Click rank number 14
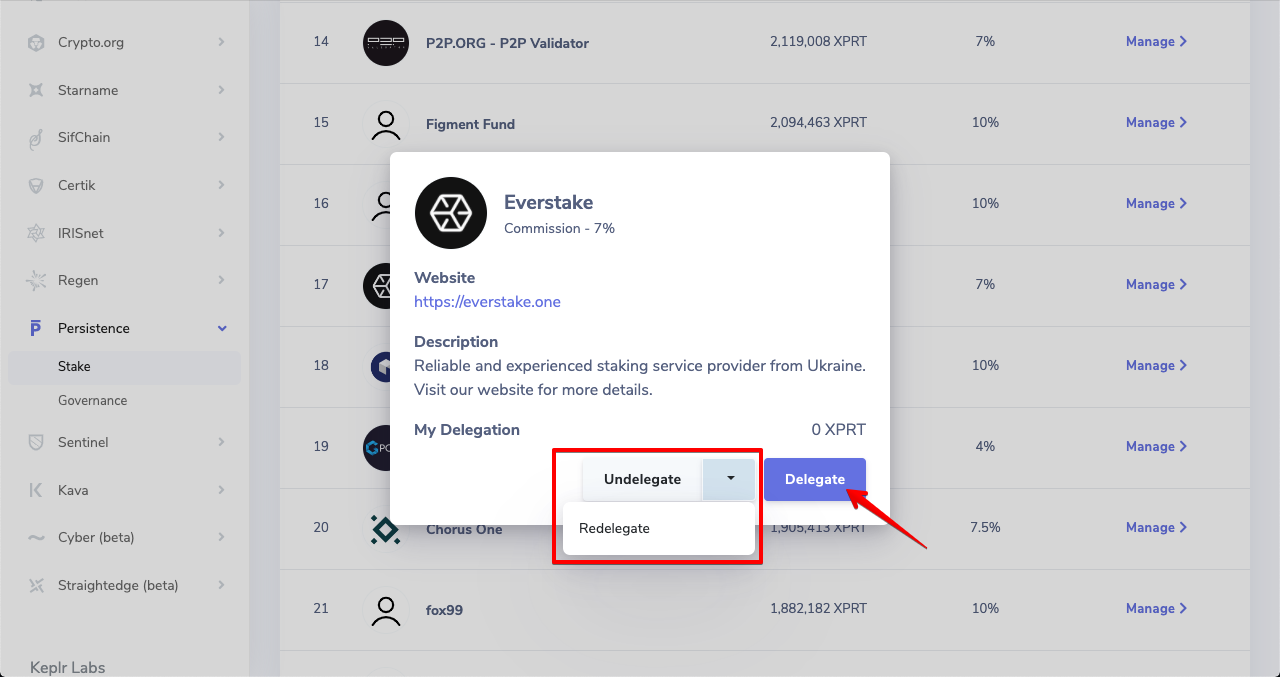Viewport: 1280px width, 677px height. click(321, 42)
